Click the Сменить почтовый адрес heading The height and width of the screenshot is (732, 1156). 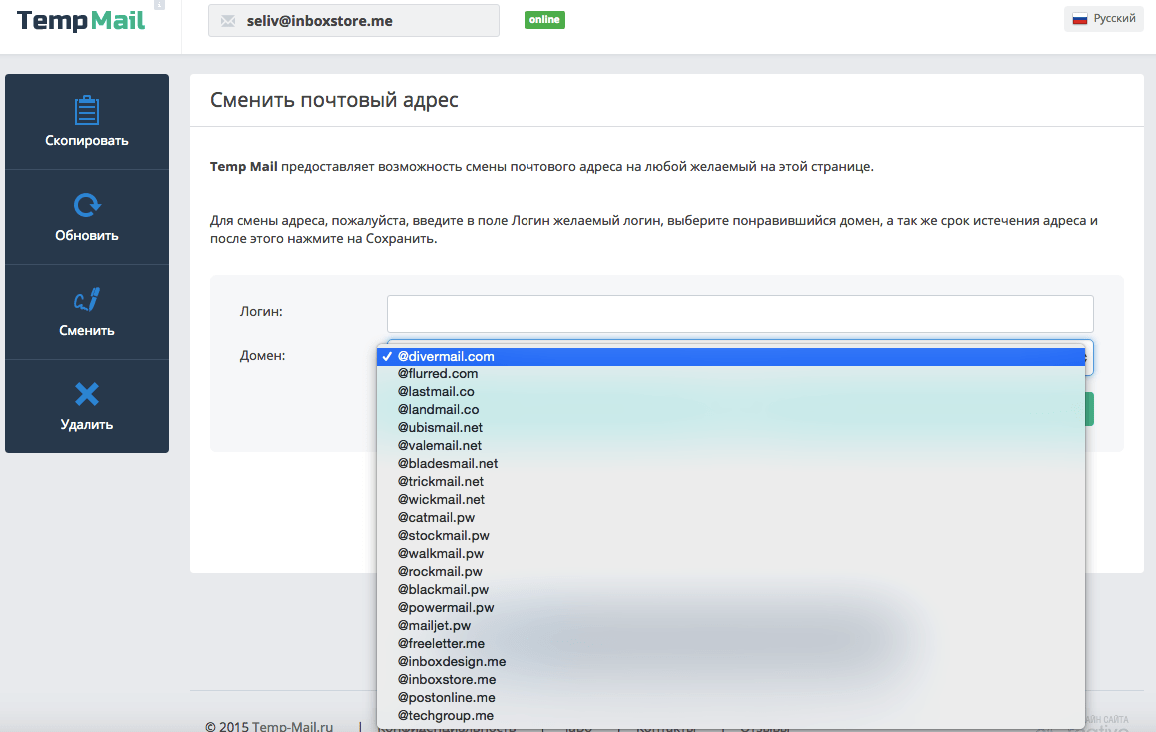coord(334,100)
